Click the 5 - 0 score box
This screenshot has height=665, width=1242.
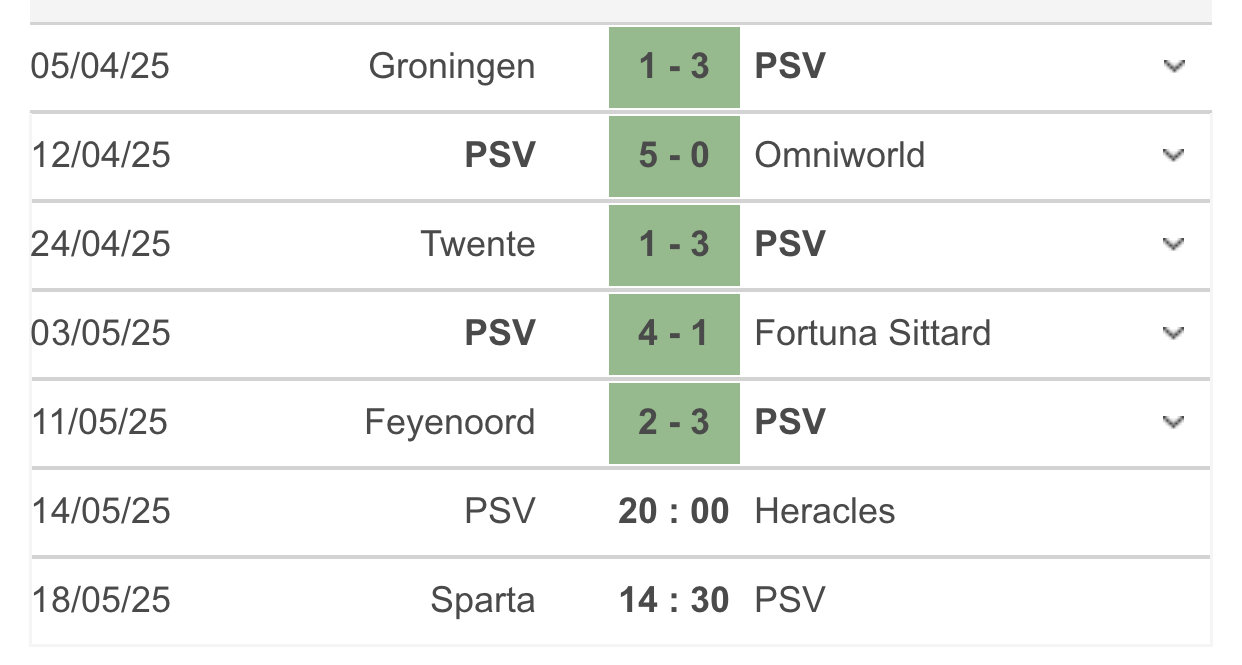(x=674, y=156)
